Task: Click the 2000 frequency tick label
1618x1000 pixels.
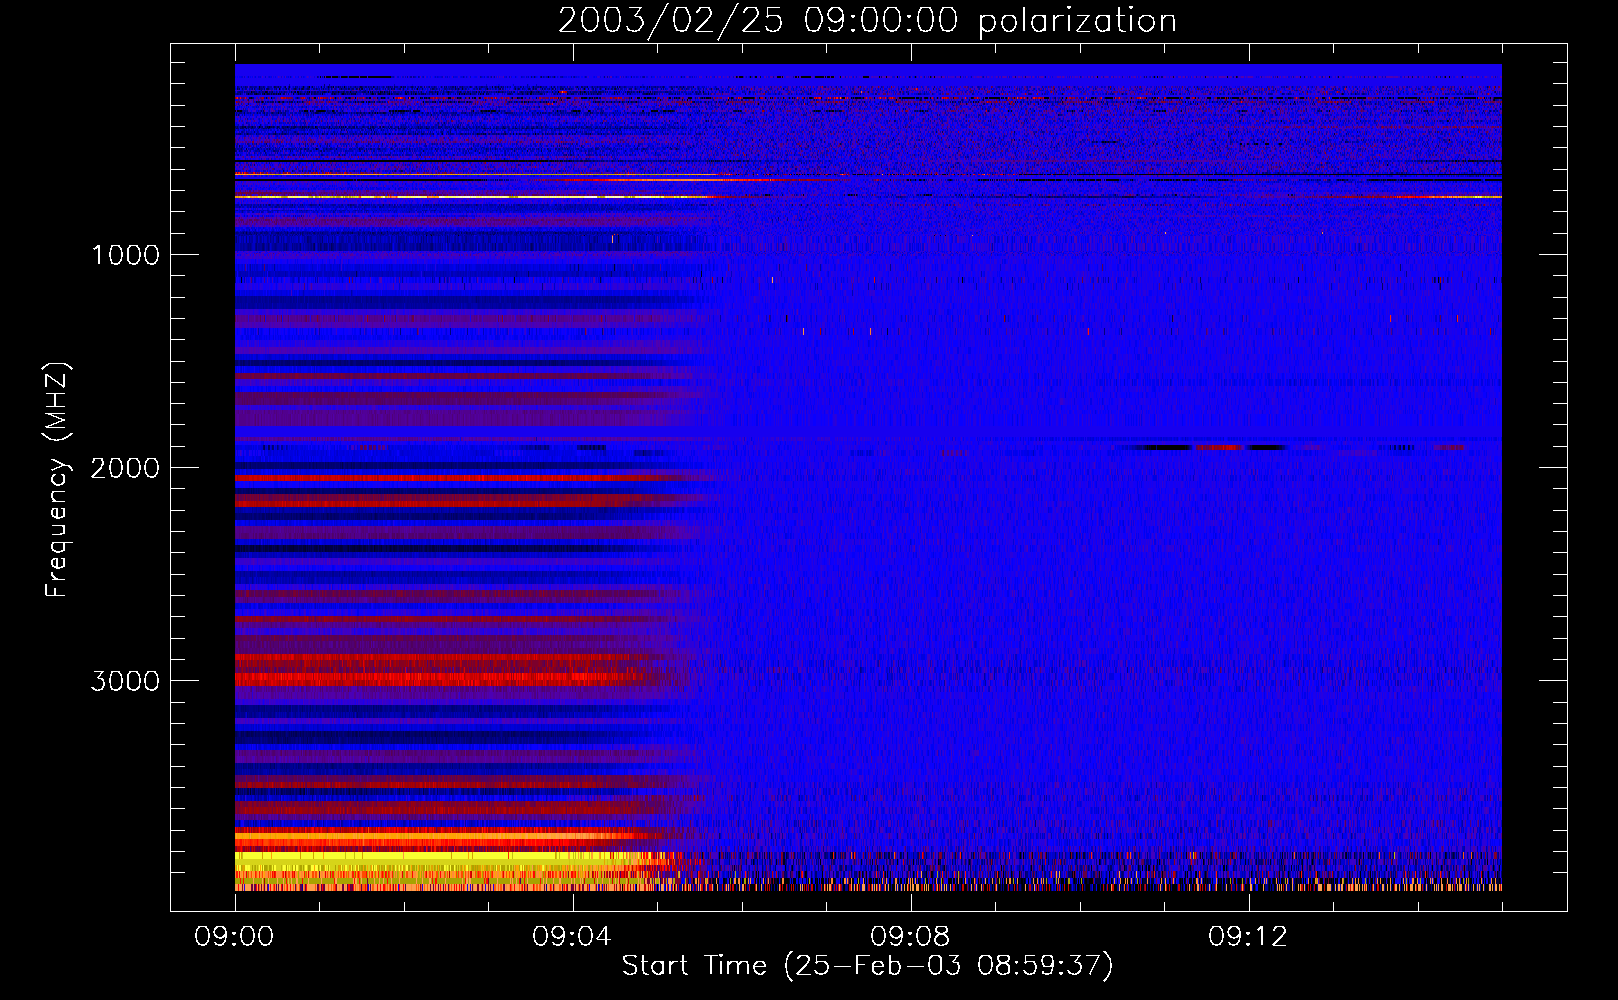Action: (125, 468)
